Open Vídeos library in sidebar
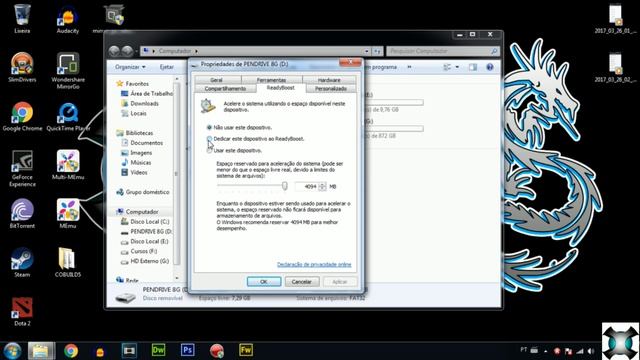 tap(134, 172)
